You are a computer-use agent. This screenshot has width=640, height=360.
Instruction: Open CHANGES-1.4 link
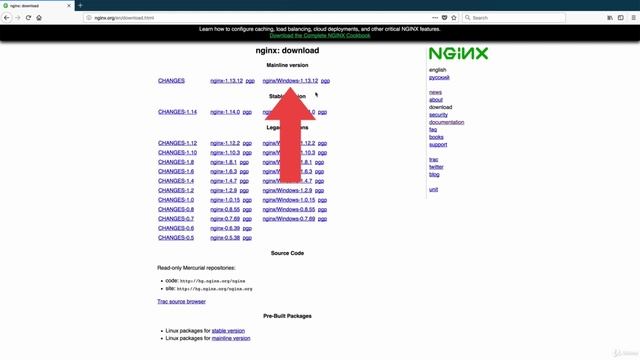[x=176, y=181]
